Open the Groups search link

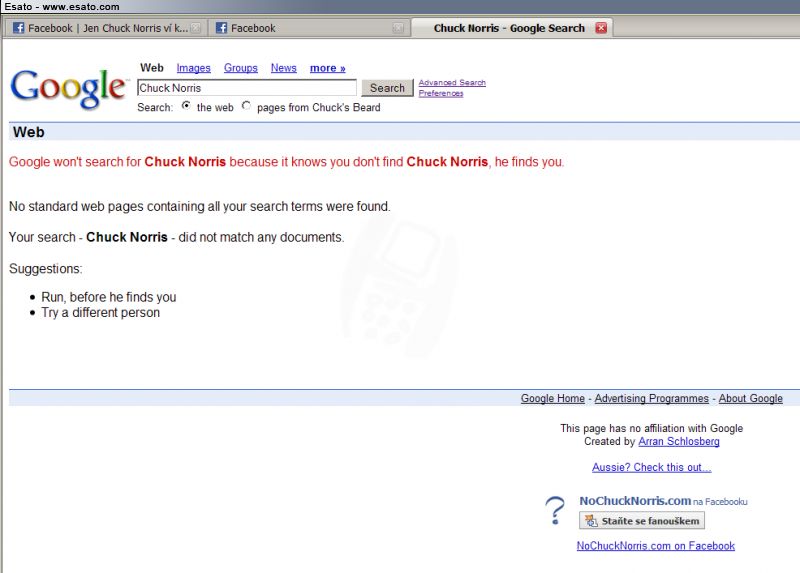[241, 68]
